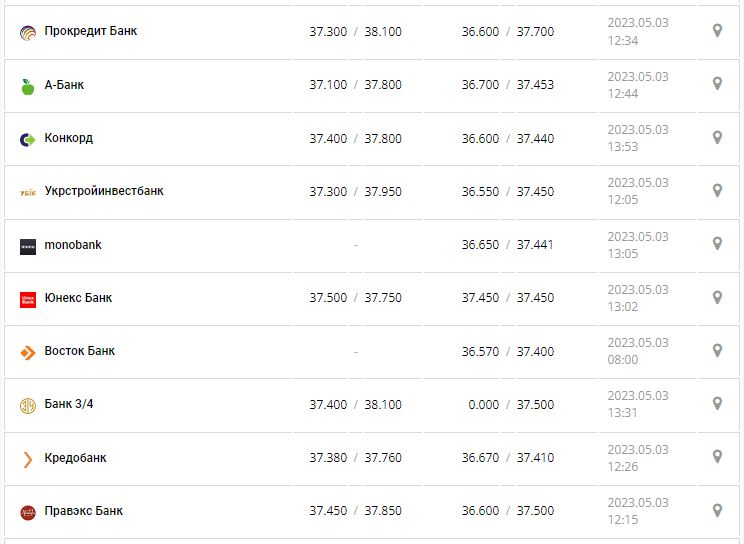Open the location marker for А-Банк
This screenshot has width=744, height=544.
coord(717,84)
